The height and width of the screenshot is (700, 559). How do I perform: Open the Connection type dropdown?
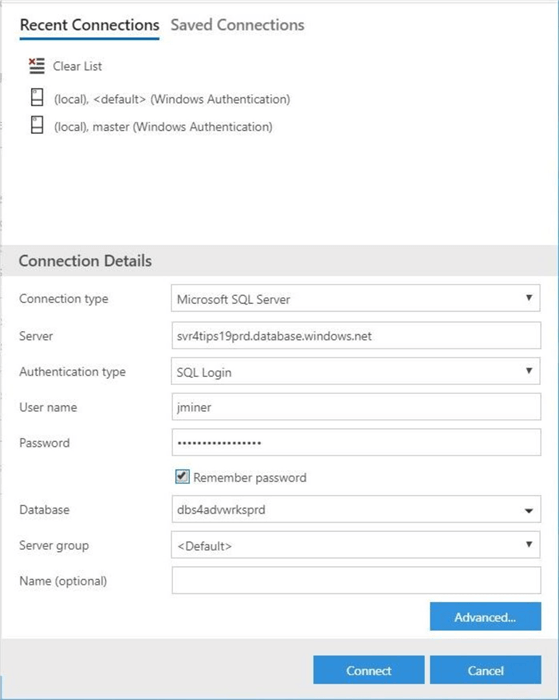(355, 298)
